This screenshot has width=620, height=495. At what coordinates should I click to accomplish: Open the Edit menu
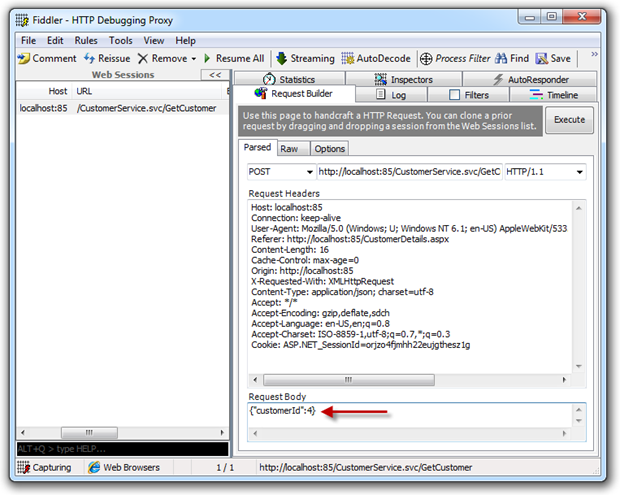[55, 41]
